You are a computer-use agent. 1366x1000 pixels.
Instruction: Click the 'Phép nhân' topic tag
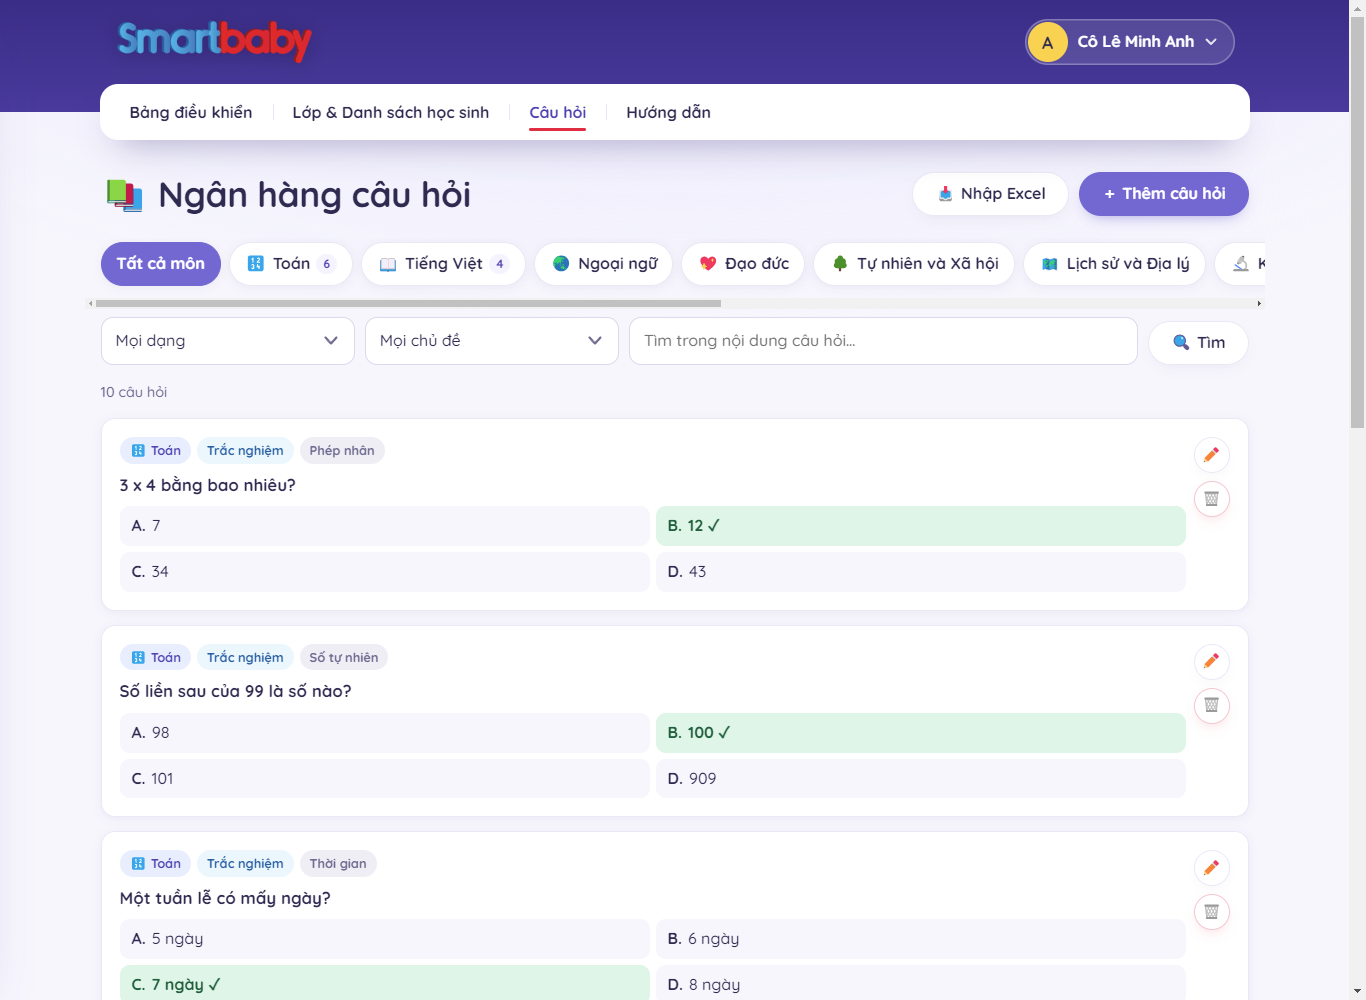pos(342,451)
